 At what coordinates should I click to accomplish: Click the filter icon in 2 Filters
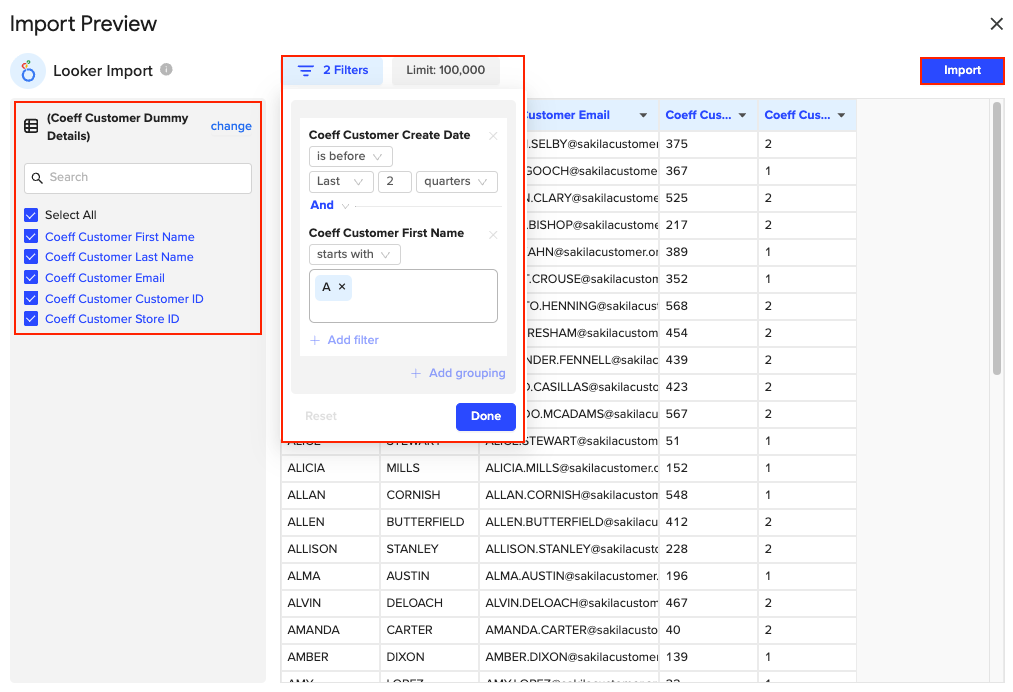tap(306, 71)
